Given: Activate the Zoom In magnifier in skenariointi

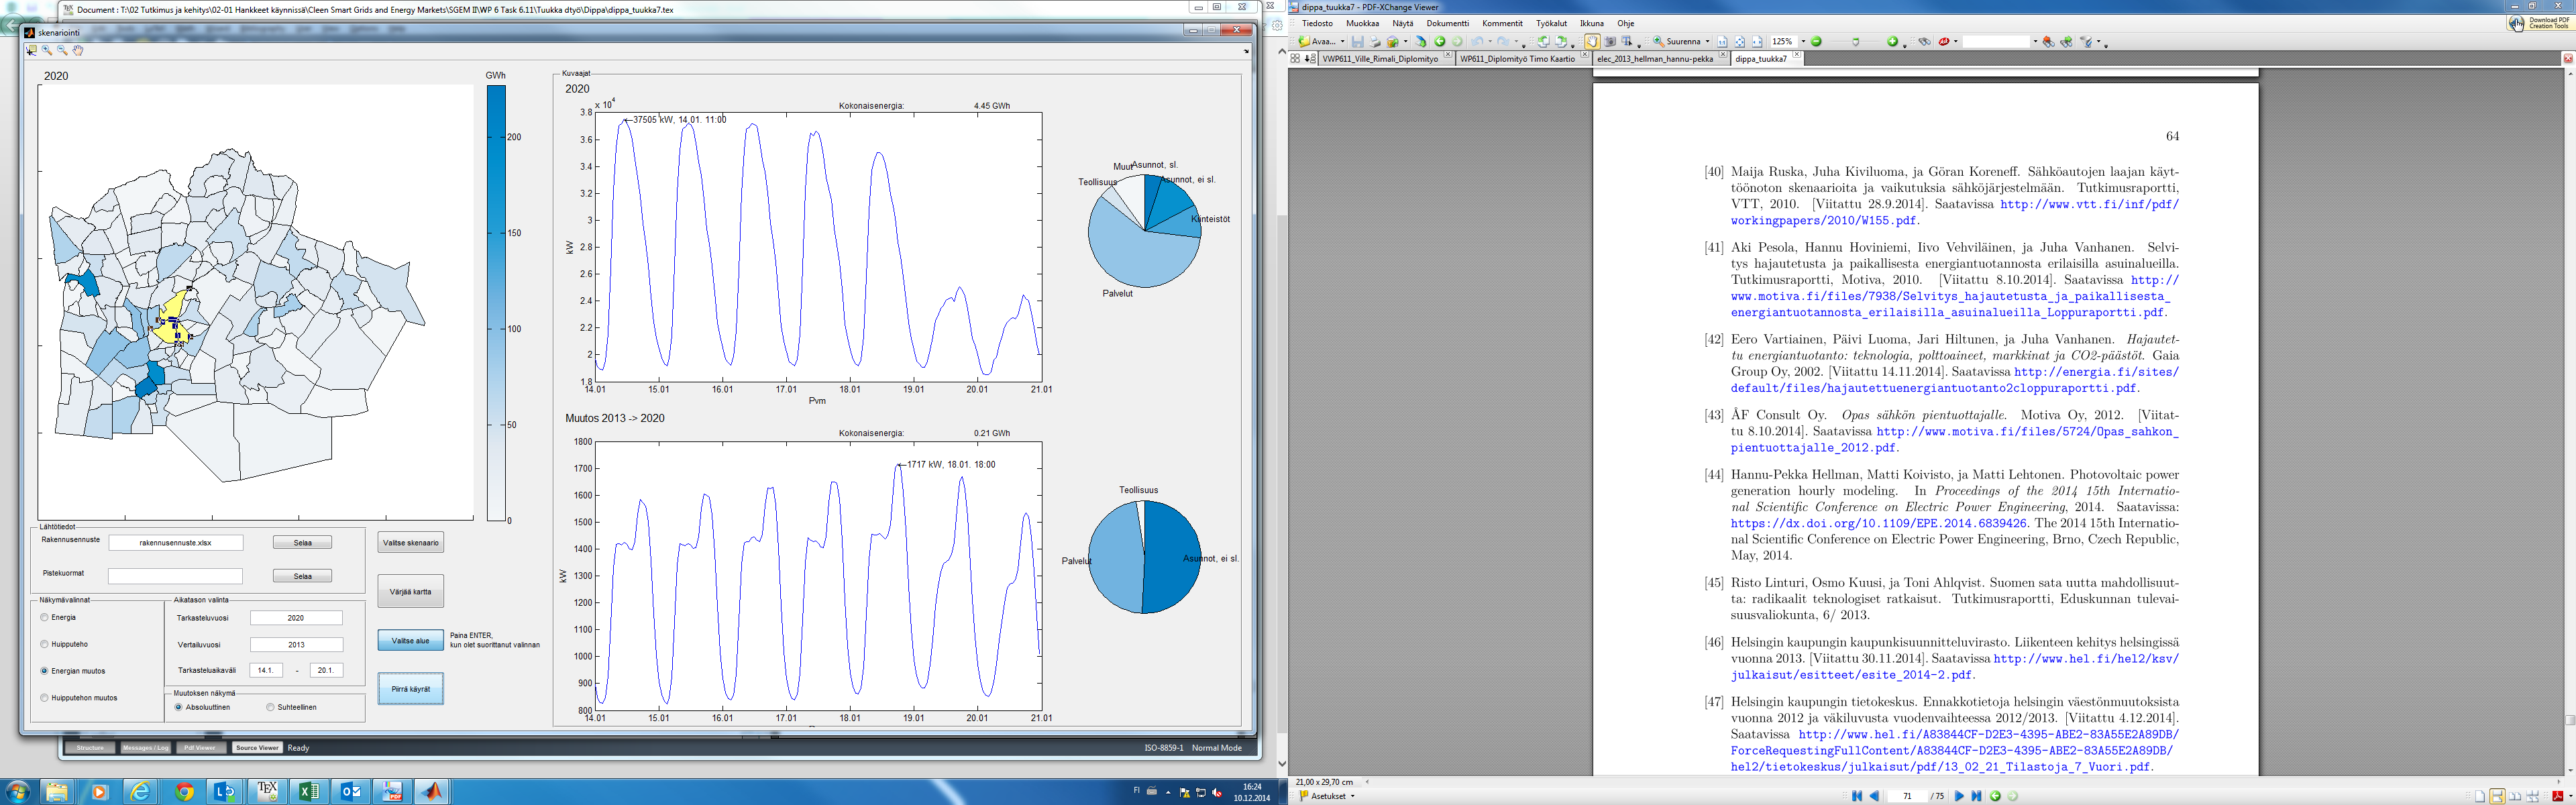Looking at the screenshot, I should [x=47, y=50].
